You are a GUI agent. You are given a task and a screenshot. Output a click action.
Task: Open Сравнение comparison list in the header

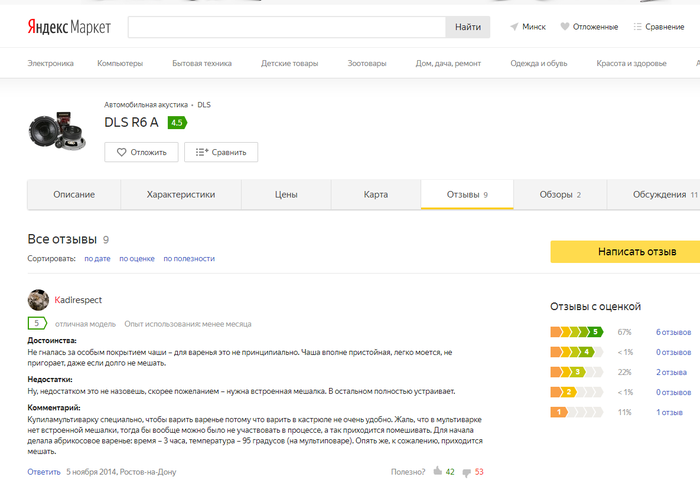pos(659,27)
